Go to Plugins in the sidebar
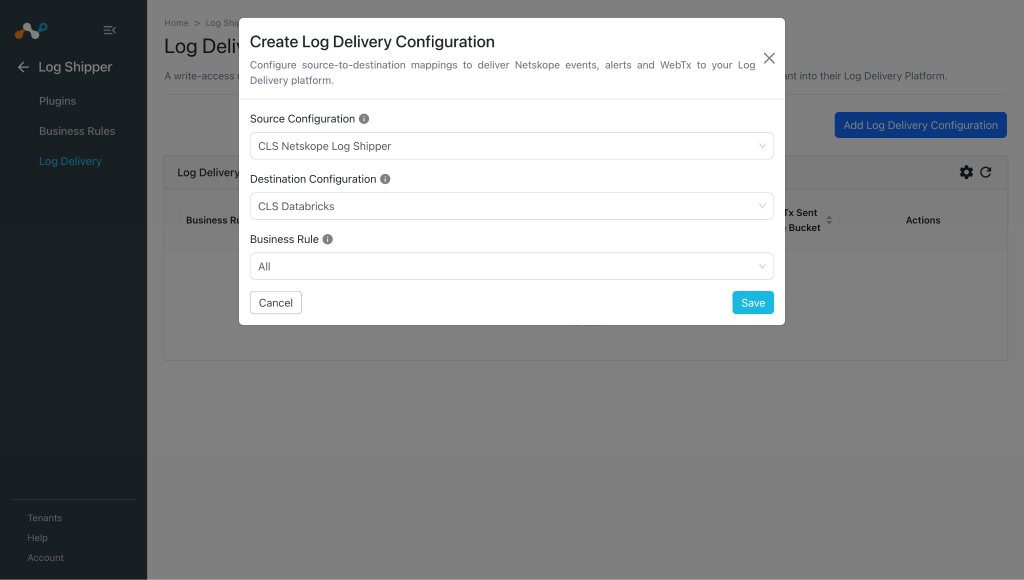 point(57,101)
